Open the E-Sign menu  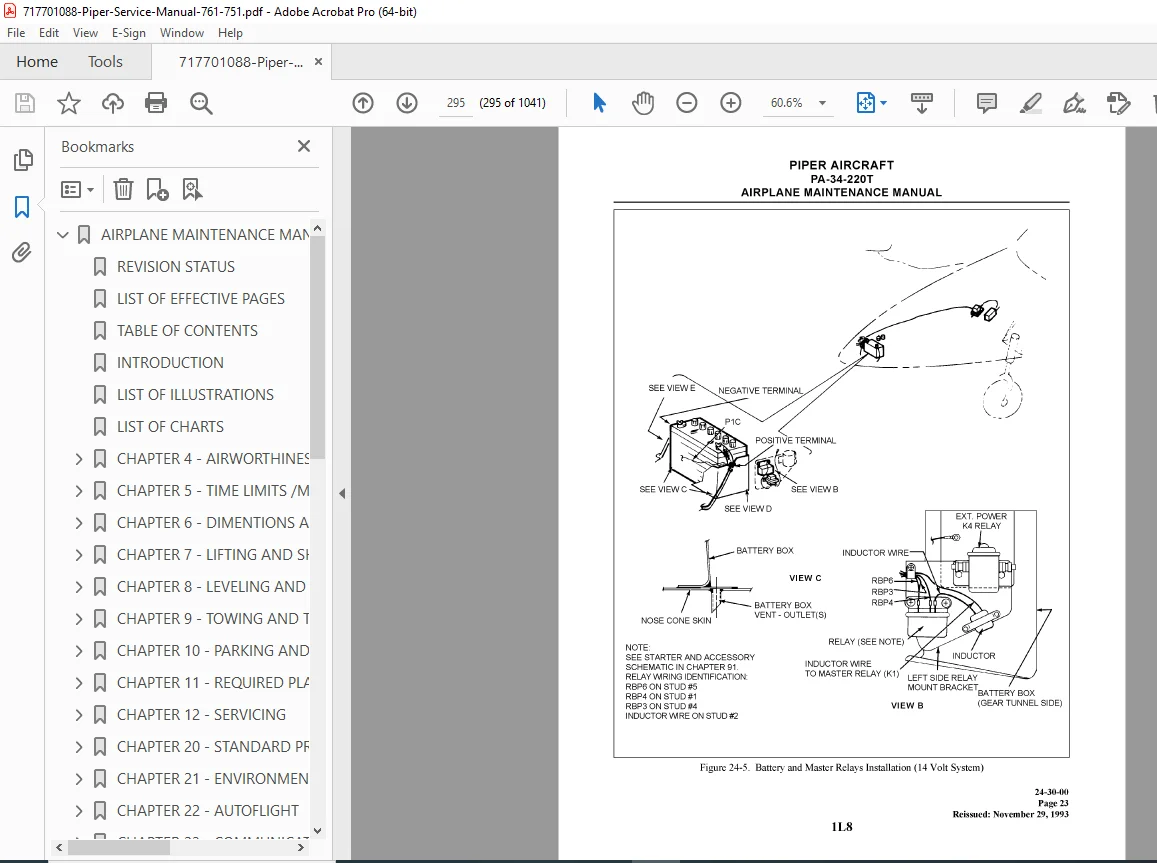128,32
